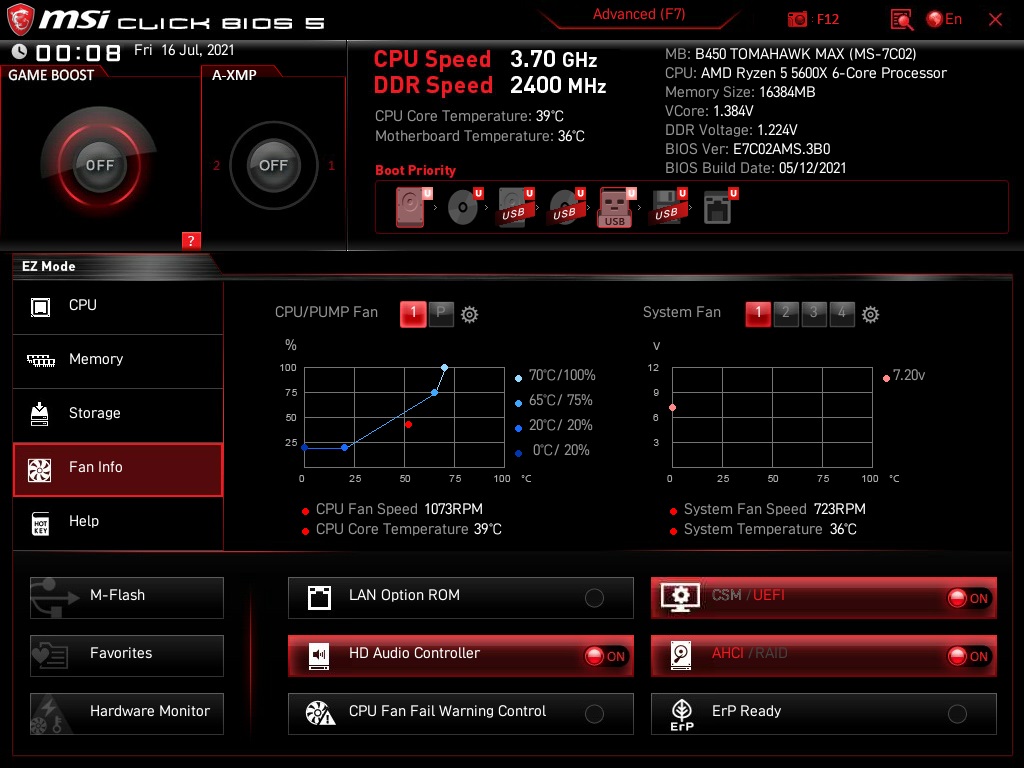Image resolution: width=1024 pixels, height=768 pixels.
Task: Select System Fan 2 tab
Action: pyautogui.click(x=786, y=314)
